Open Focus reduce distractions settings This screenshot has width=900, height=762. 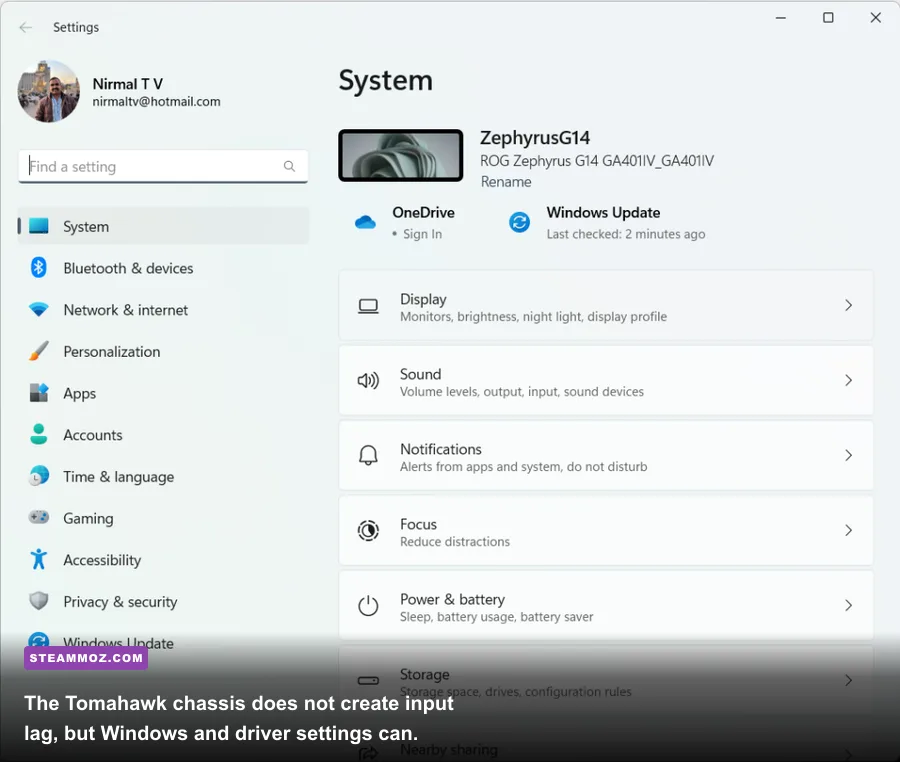click(606, 530)
